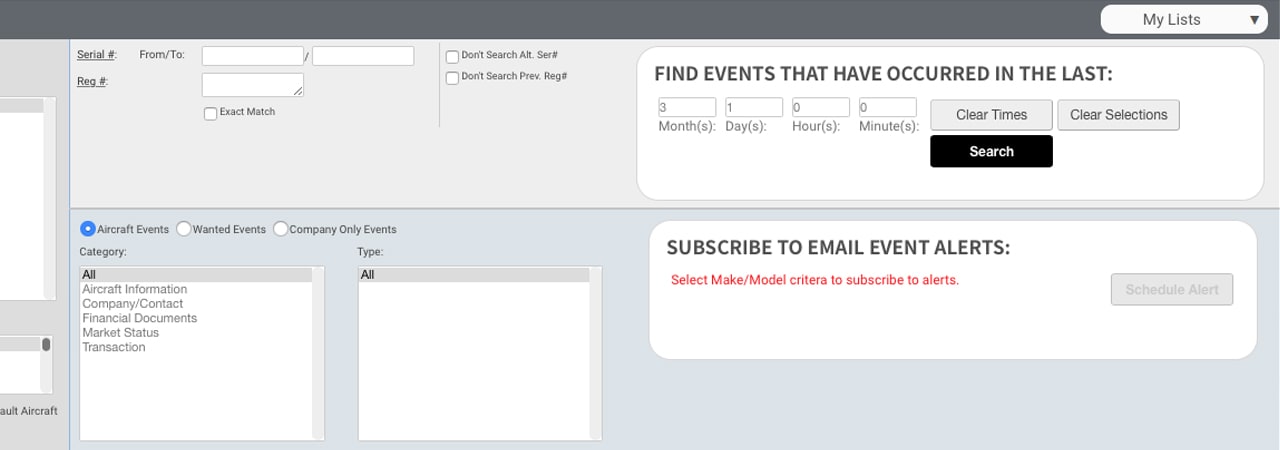Enable the Exact Match checkbox
The height and width of the screenshot is (450, 1280).
point(210,113)
